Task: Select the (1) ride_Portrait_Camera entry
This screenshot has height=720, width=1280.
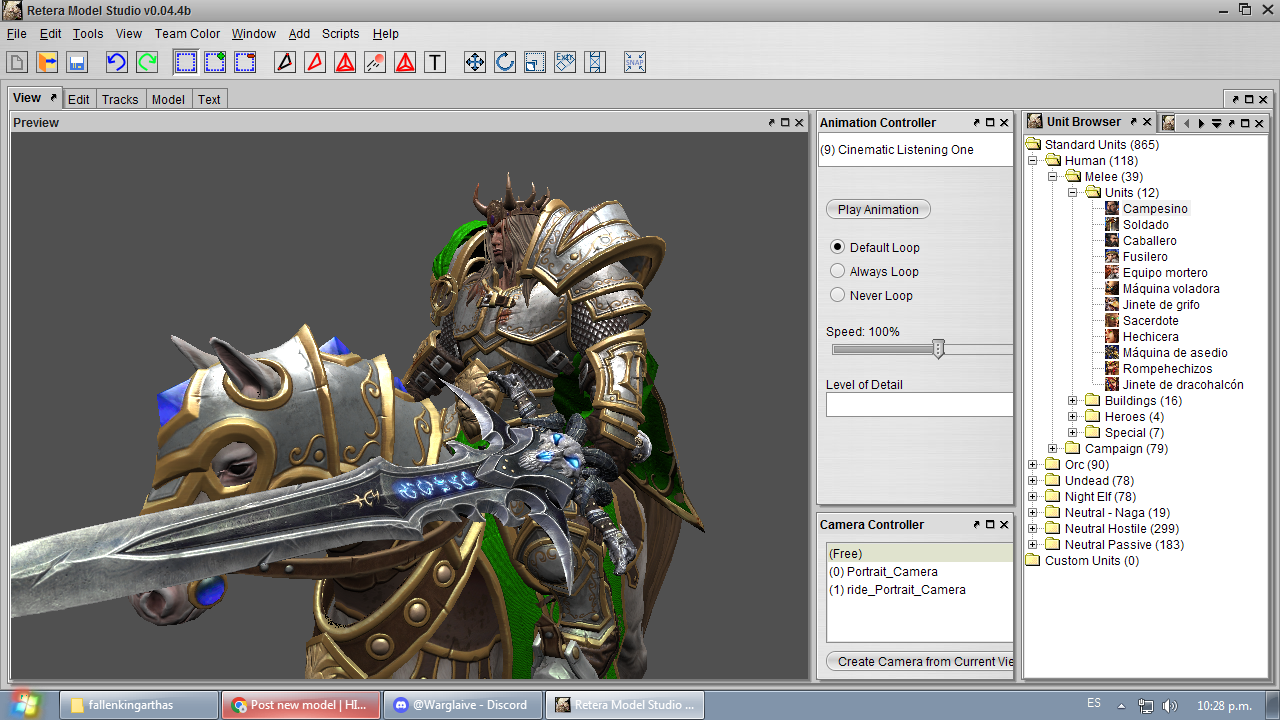Action: coord(919,590)
